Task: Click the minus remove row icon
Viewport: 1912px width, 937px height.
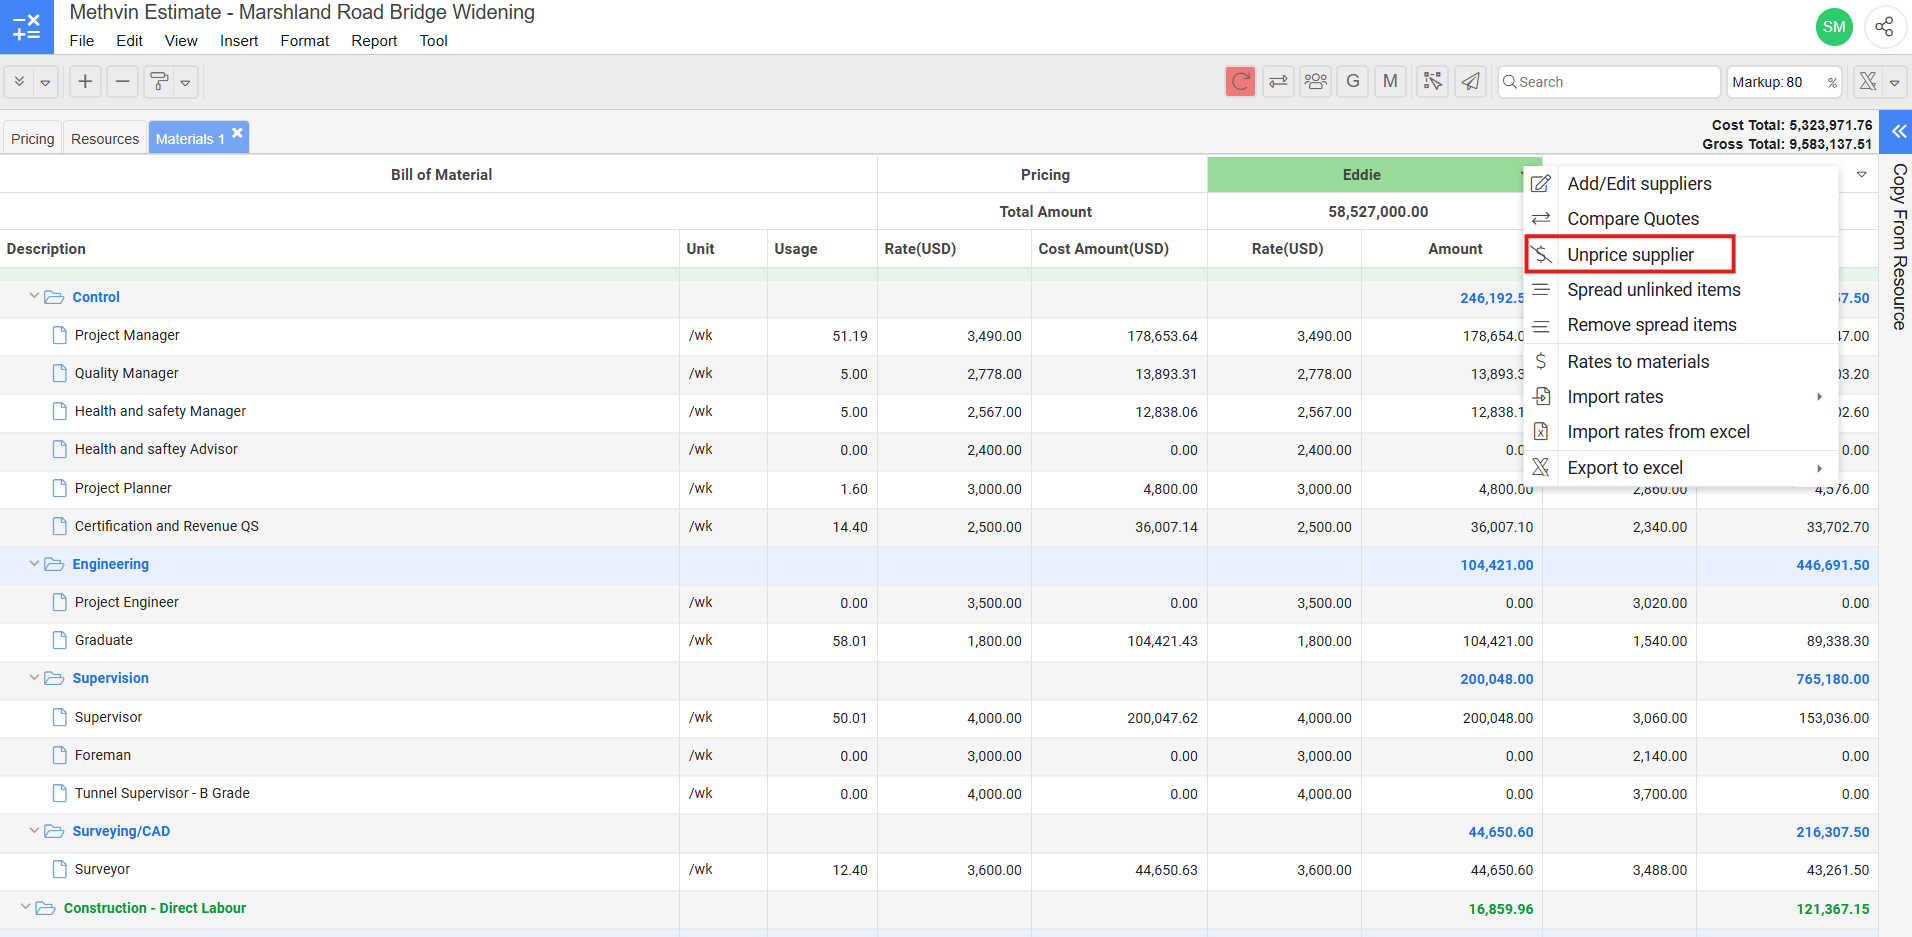Action: [x=122, y=82]
